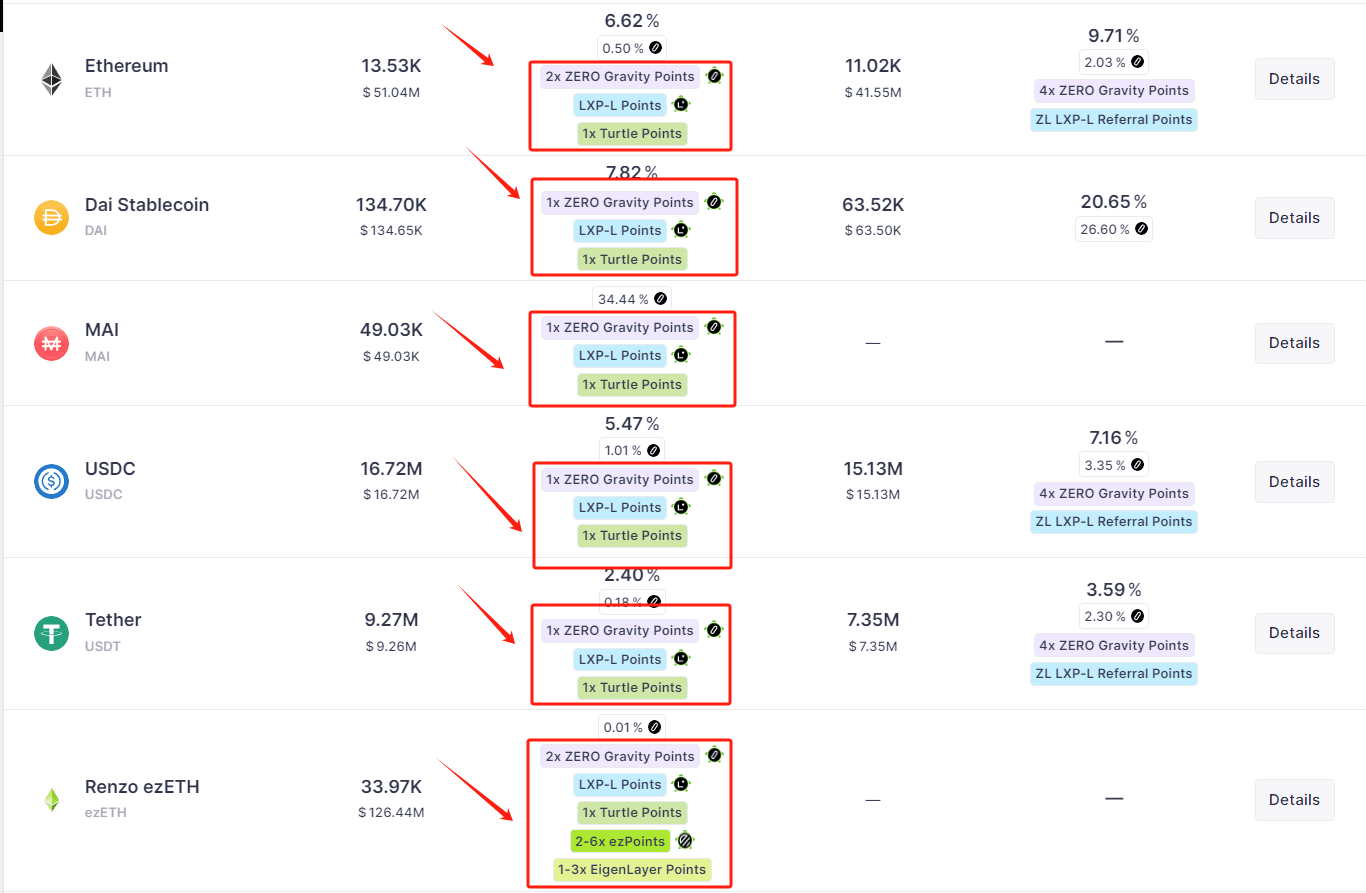Image resolution: width=1366 pixels, height=893 pixels.
Task: Open Details for Renzo ezETH
Action: click(x=1294, y=800)
